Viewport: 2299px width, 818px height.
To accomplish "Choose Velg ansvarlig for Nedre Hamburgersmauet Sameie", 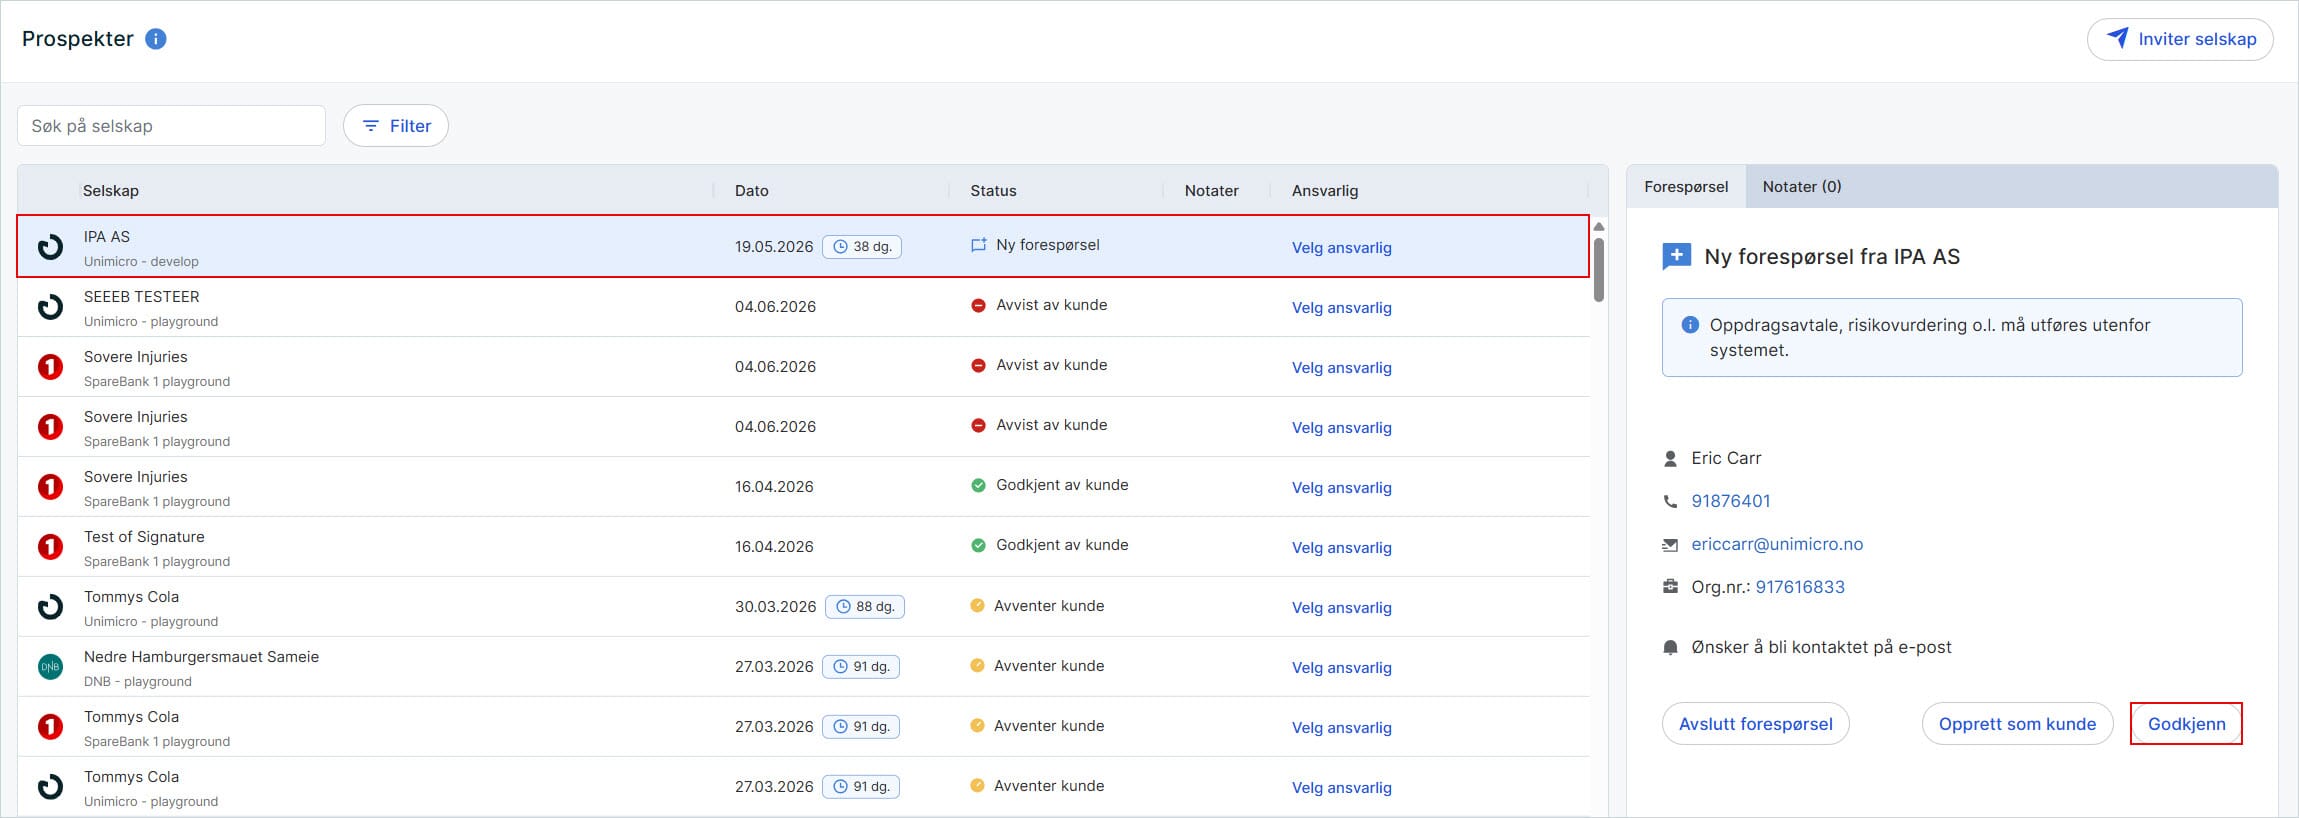I will [1341, 668].
